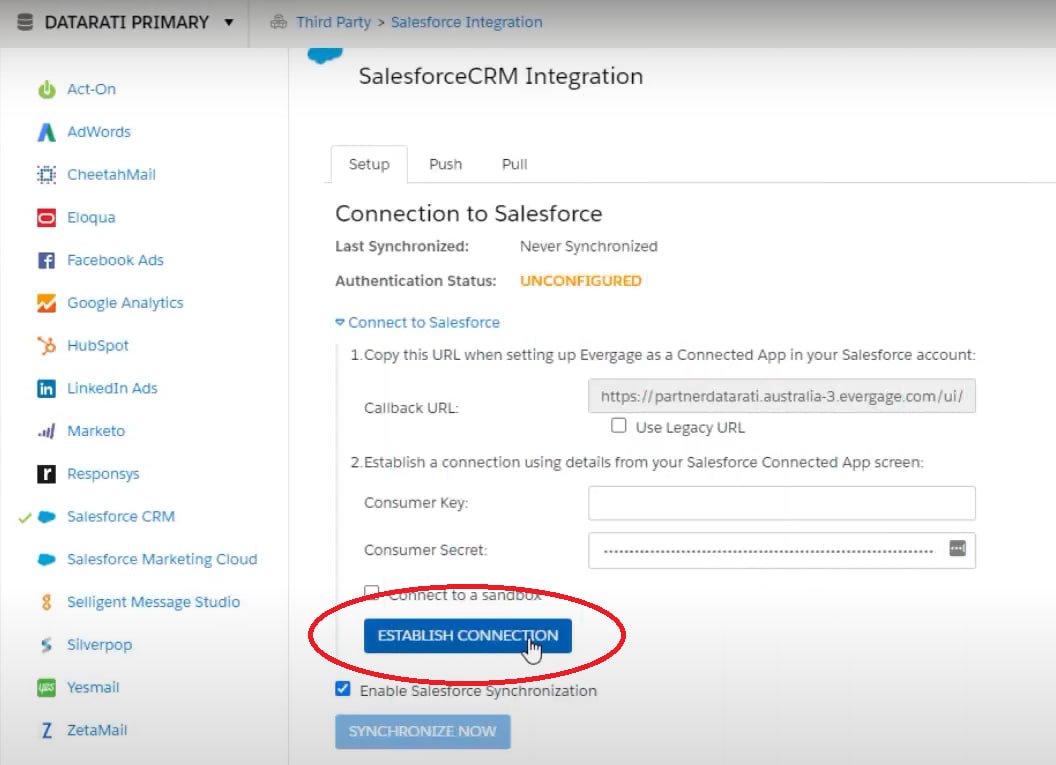Click the UNCONFIGURED authentication status text
The width and height of the screenshot is (1056, 765).
581,281
